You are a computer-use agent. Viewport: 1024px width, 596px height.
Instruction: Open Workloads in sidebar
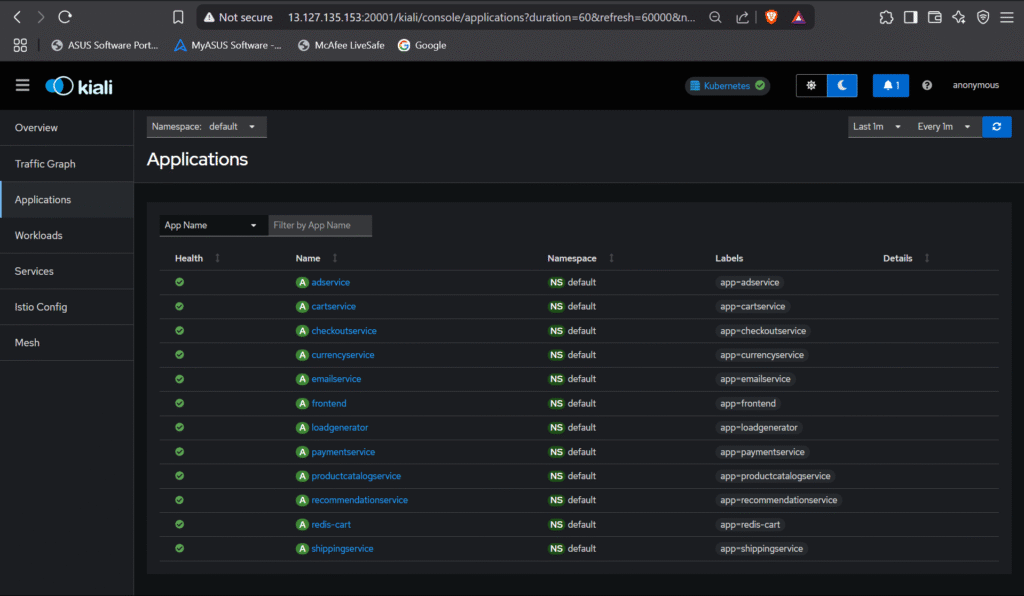(67, 236)
